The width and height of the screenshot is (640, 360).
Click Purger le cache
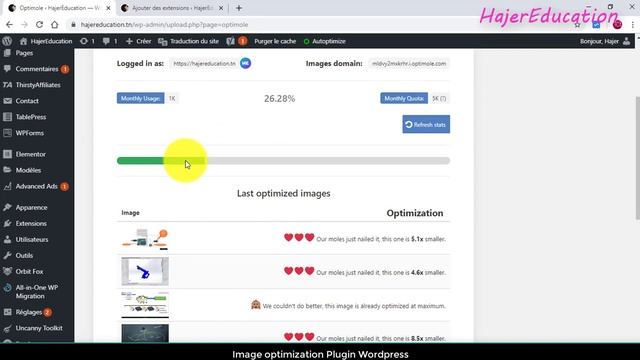[x=275, y=41]
